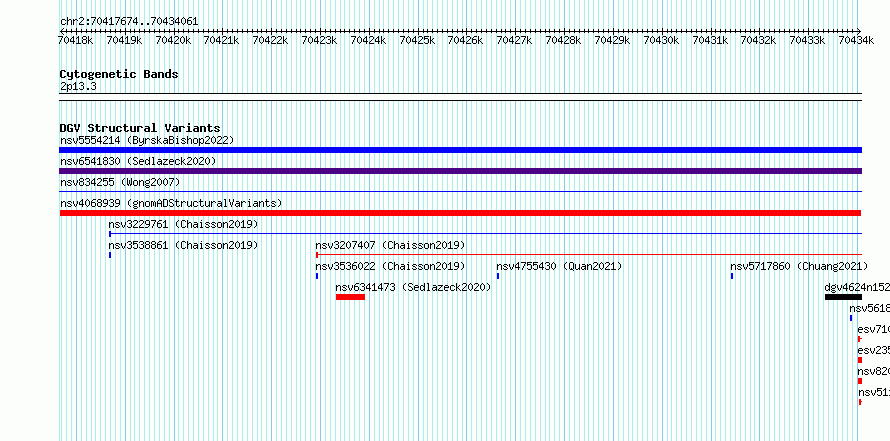Click the 70424k ruler position
This screenshot has width=890, height=441.
pos(368,40)
